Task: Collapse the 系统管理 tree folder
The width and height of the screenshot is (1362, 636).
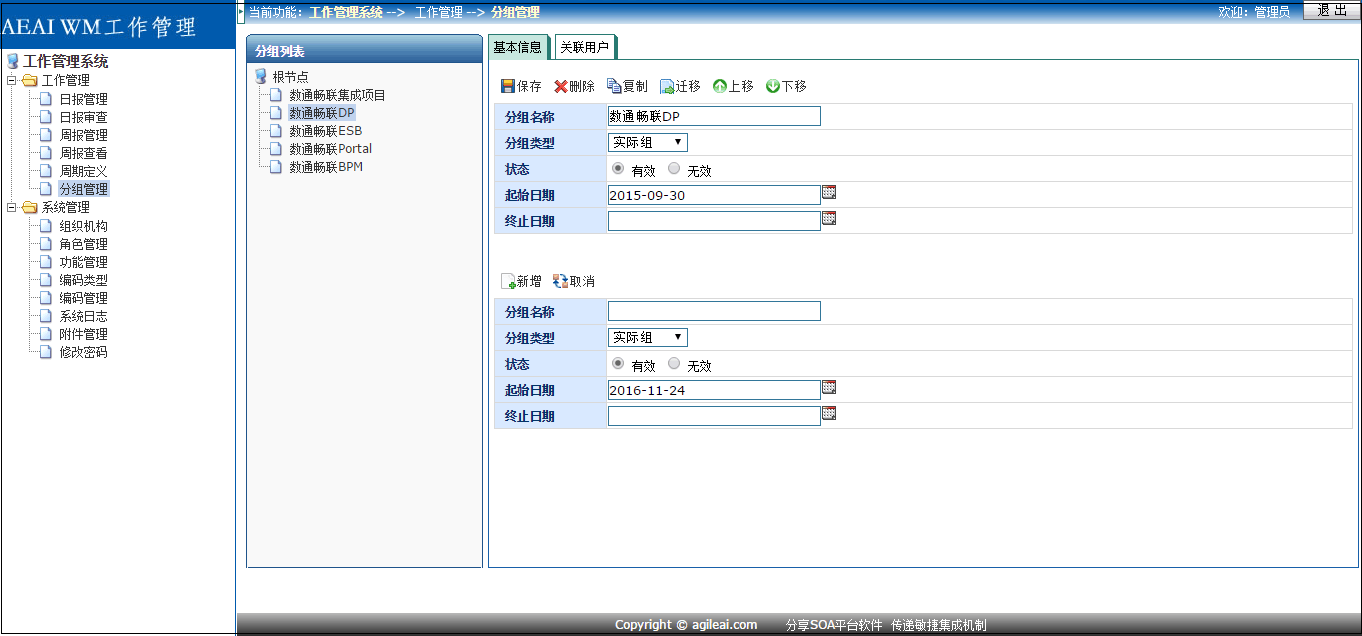Action: [12, 208]
